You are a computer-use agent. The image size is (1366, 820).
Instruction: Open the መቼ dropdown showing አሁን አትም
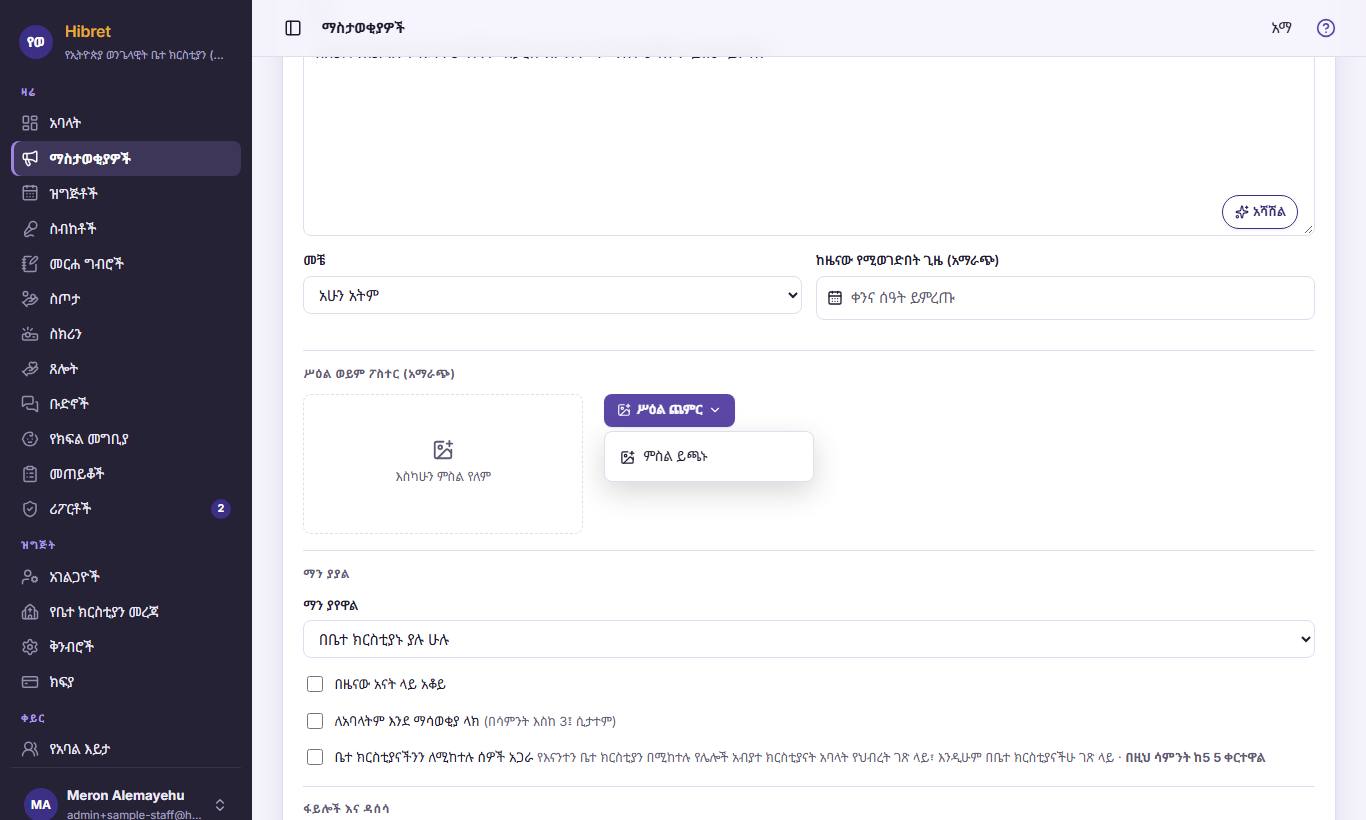click(x=552, y=296)
